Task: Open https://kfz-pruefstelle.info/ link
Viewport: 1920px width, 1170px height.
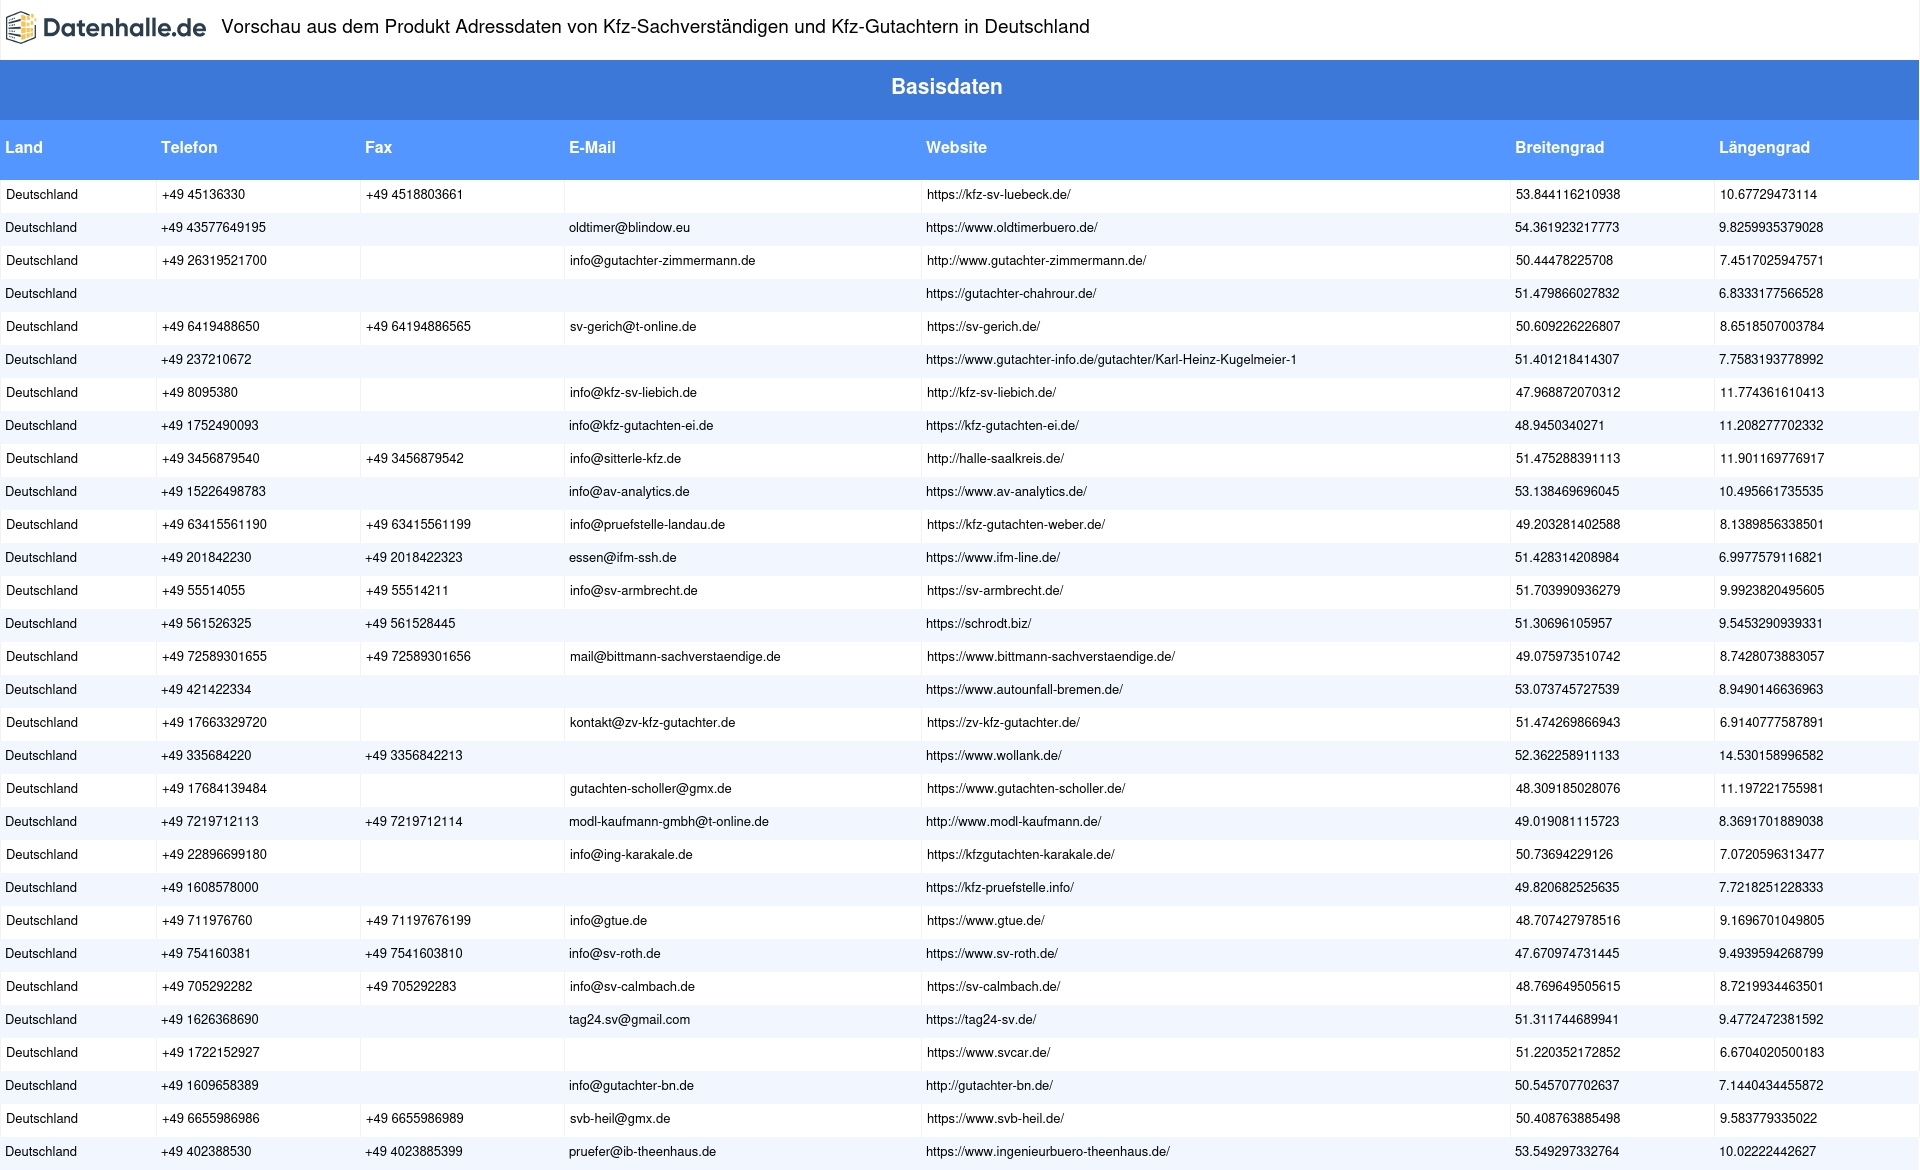Action: click(x=1000, y=888)
